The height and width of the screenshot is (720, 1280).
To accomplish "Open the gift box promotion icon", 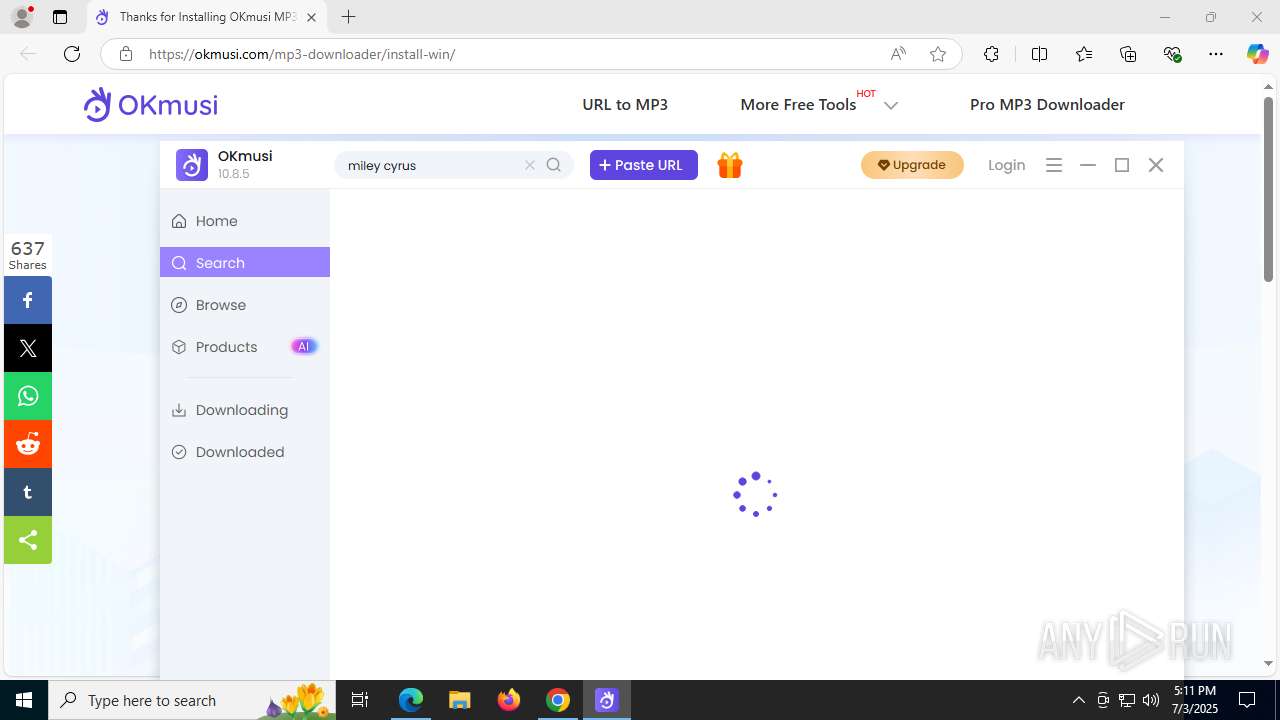I will (730, 165).
